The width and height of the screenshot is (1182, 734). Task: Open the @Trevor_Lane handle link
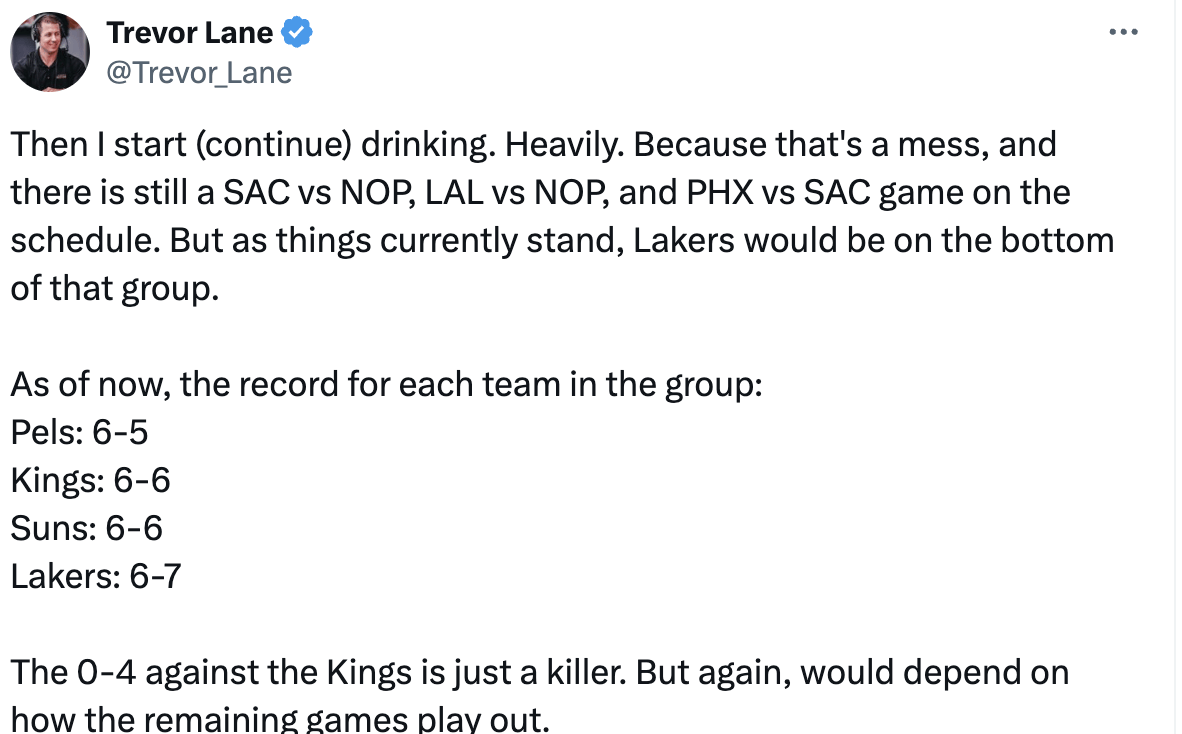[x=199, y=73]
